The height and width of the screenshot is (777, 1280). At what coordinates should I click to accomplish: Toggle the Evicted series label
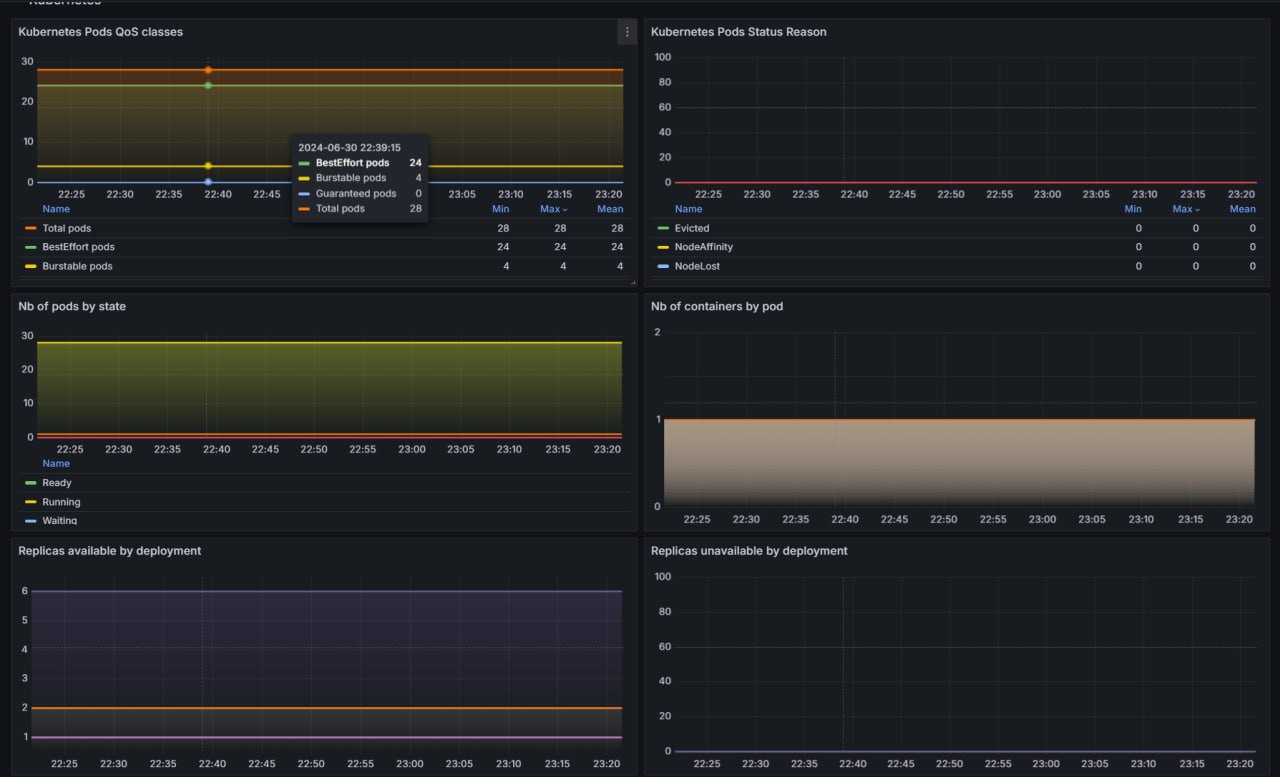[692, 228]
